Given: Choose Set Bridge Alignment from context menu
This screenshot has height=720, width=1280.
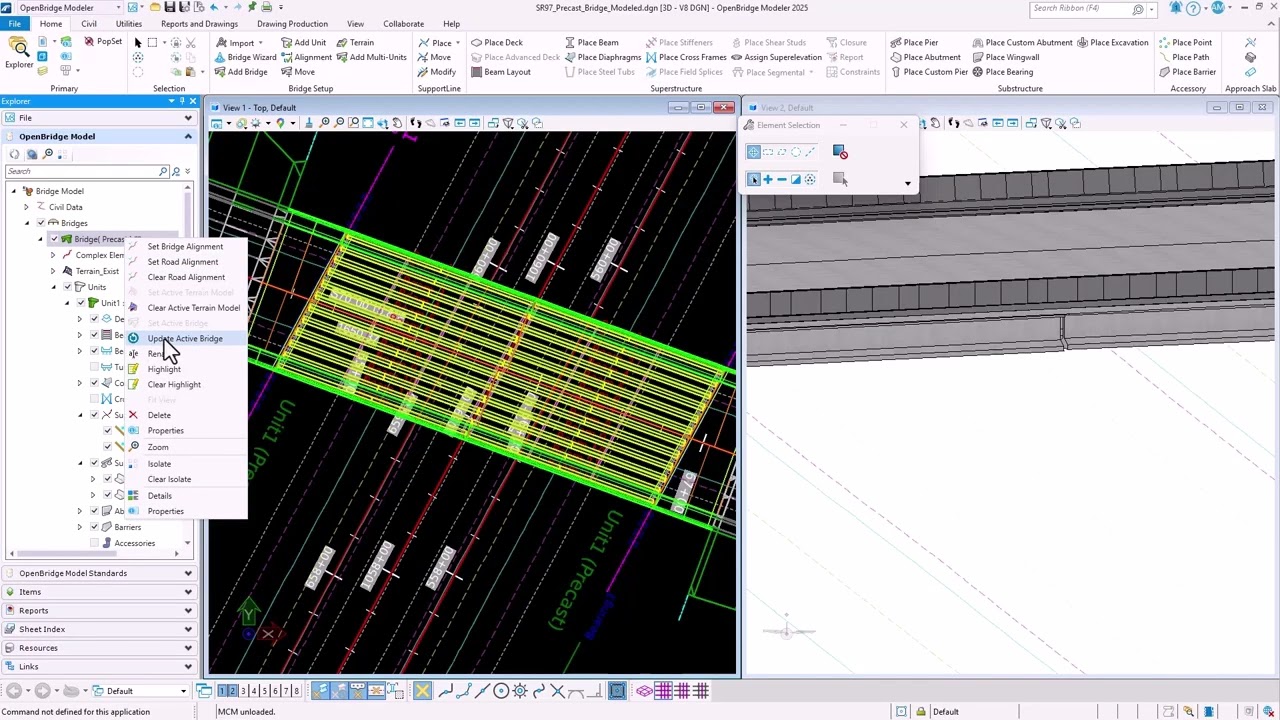Looking at the screenshot, I should click(x=185, y=246).
